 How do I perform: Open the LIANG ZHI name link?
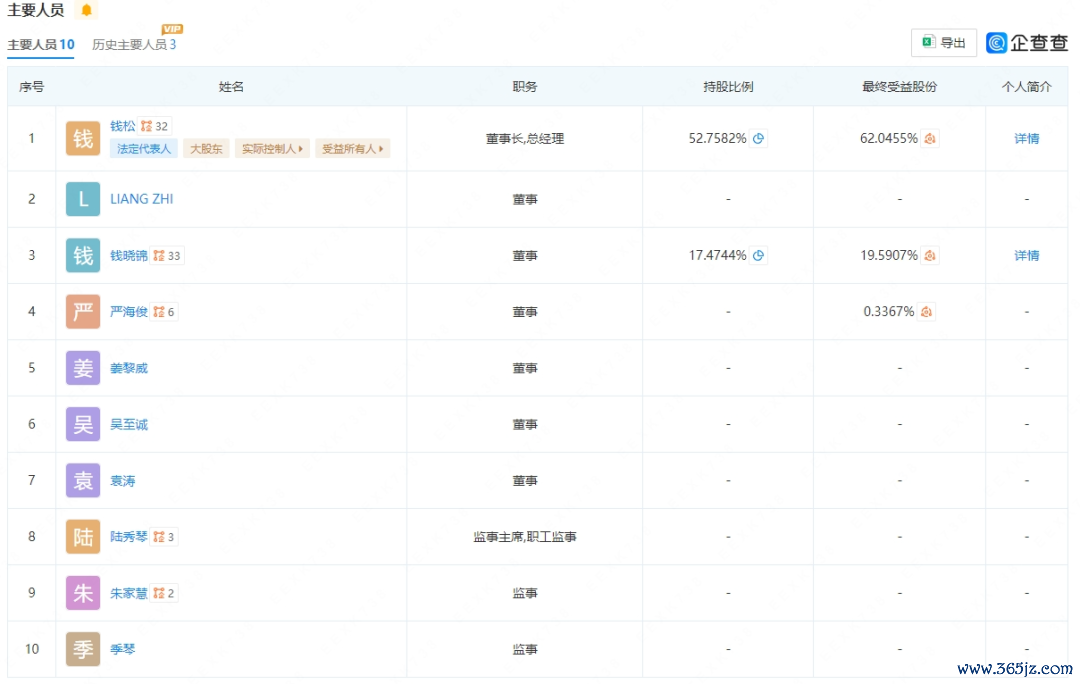pos(141,199)
